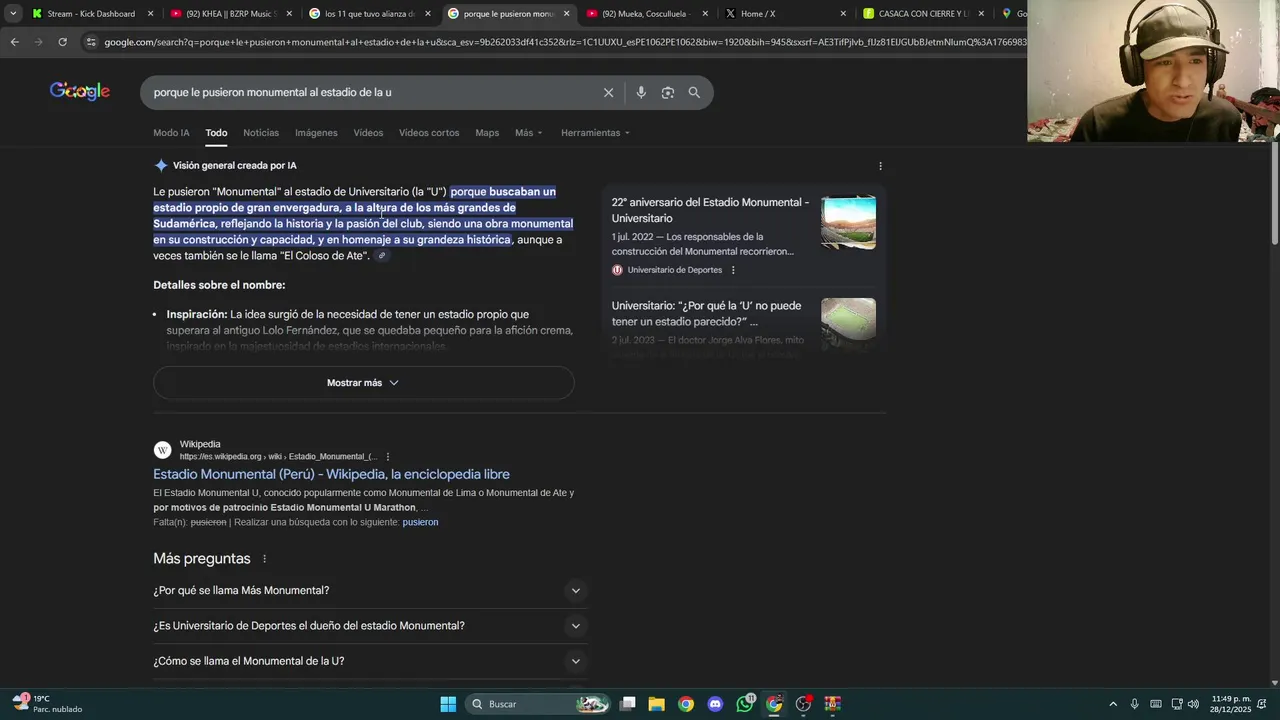The width and height of the screenshot is (1280, 720).
Task: Select the Maps search tab
Action: pyautogui.click(x=487, y=133)
